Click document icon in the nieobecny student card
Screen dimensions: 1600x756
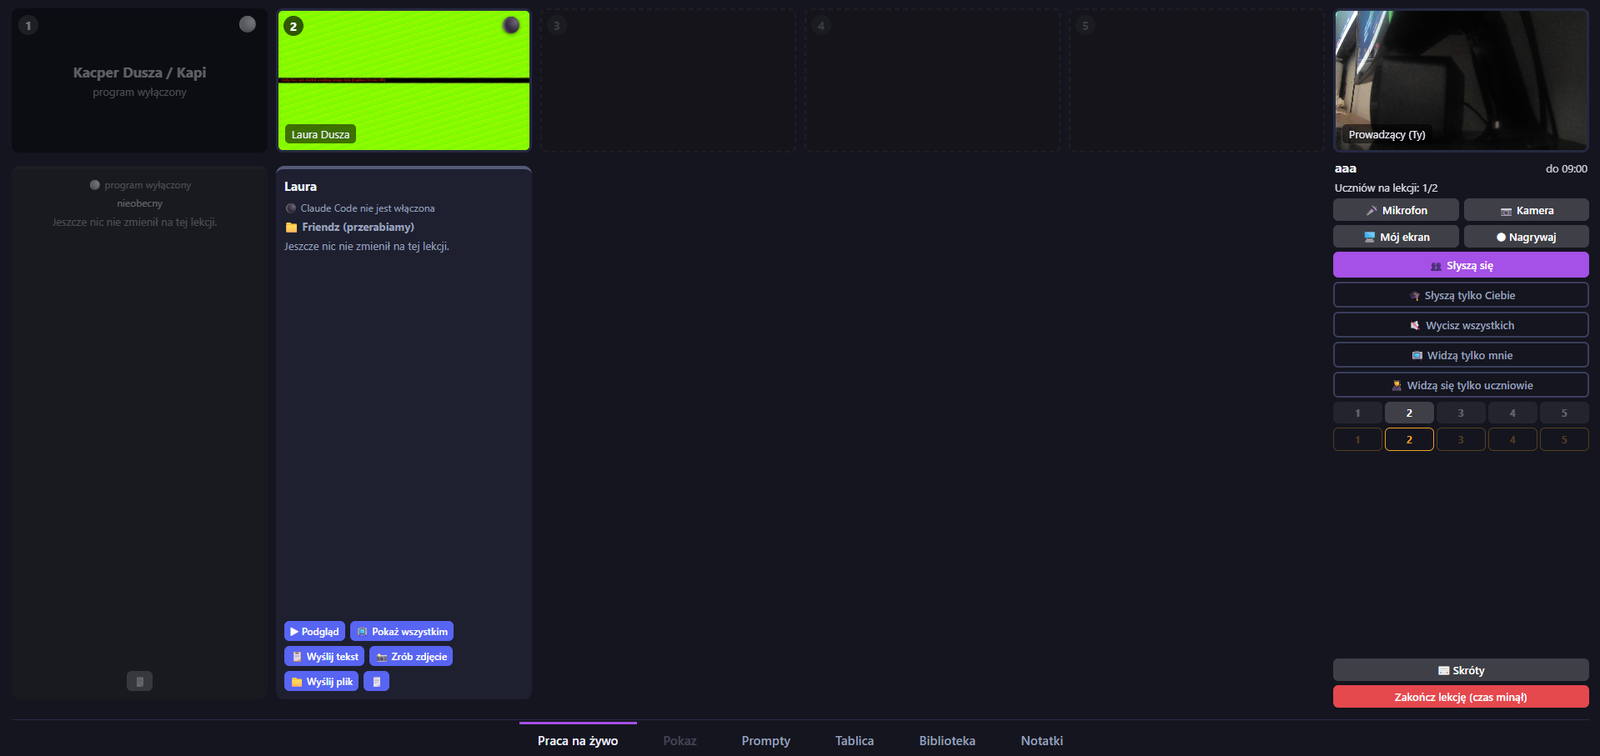[139, 681]
